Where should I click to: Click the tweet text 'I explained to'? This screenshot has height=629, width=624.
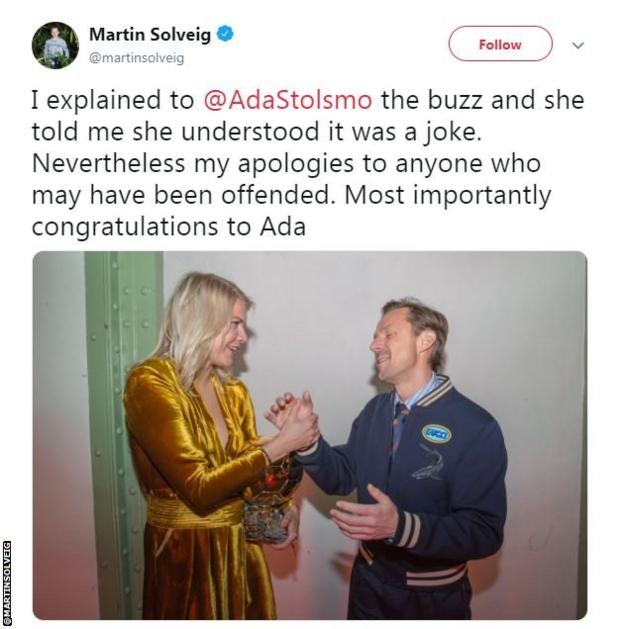(x=113, y=100)
